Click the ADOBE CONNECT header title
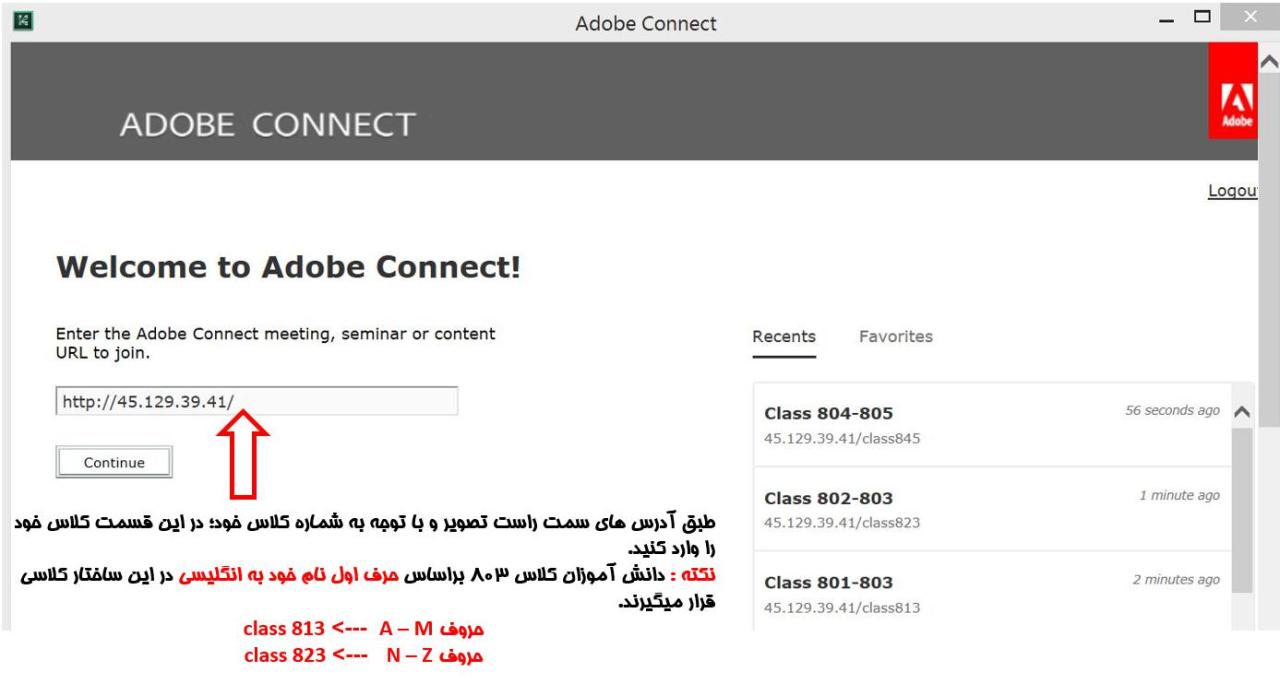Viewport: 1280px width, 684px height. click(x=267, y=125)
